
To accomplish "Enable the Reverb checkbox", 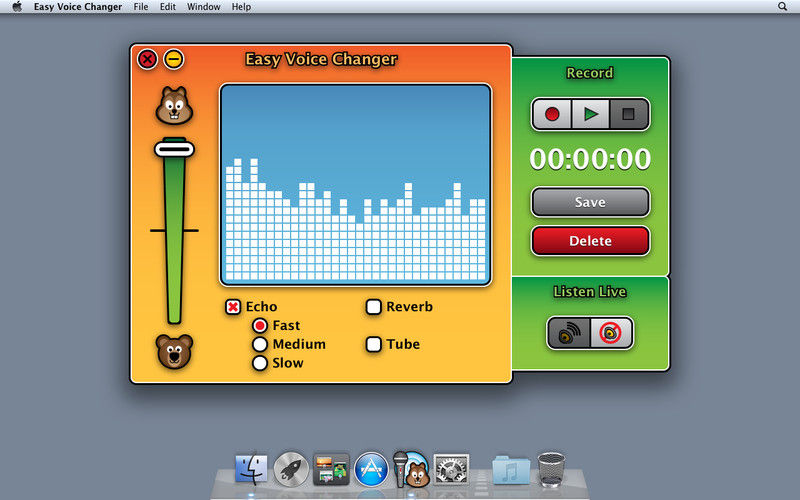I will [x=373, y=307].
